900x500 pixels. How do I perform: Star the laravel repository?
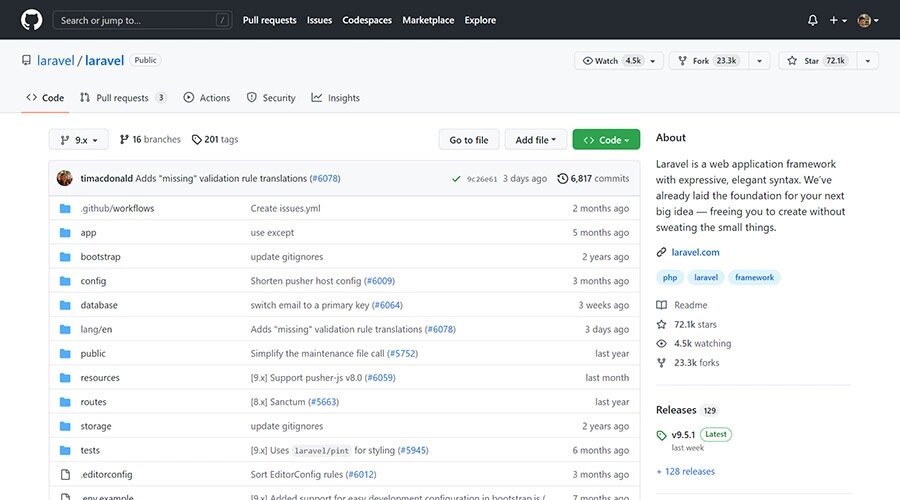coord(818,61)
